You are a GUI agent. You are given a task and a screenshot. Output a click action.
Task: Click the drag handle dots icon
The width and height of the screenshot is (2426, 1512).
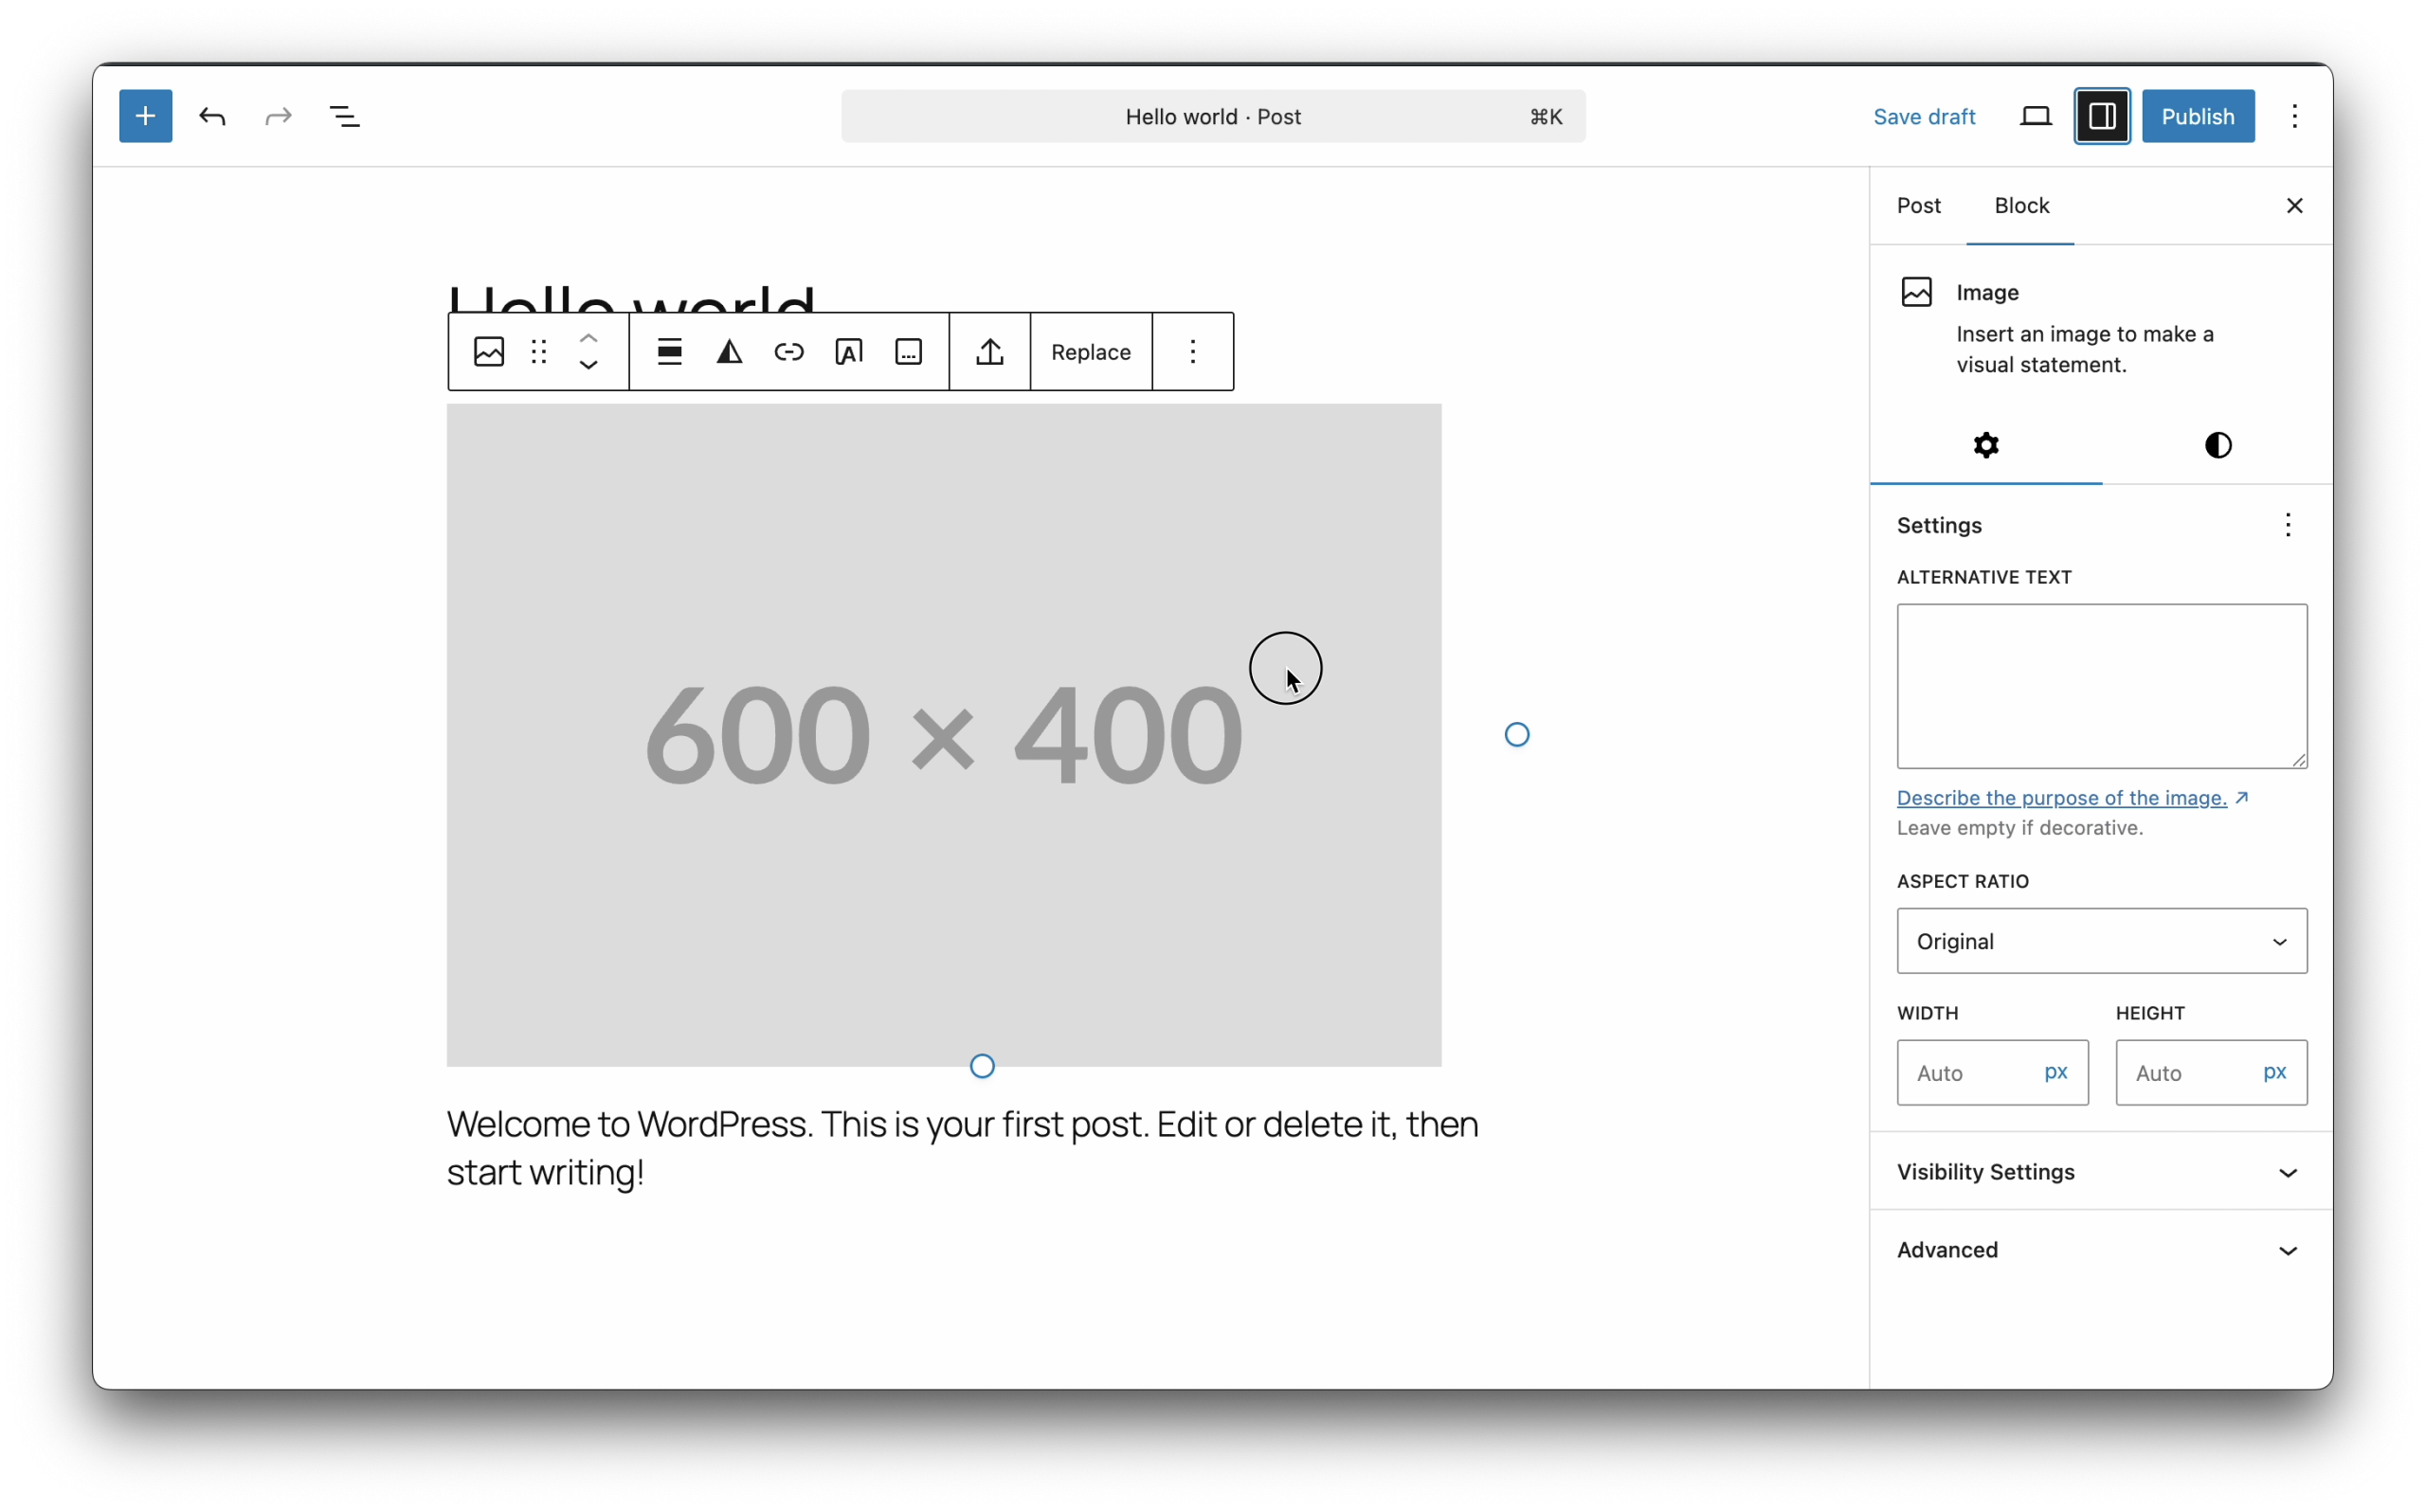pos(539,352)
